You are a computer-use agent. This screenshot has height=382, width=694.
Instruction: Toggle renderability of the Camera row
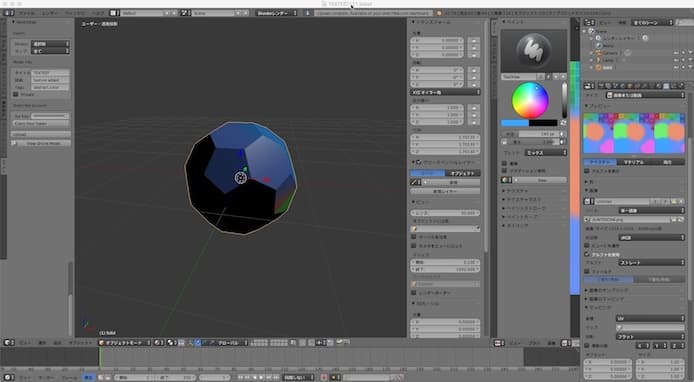point(690,53)
